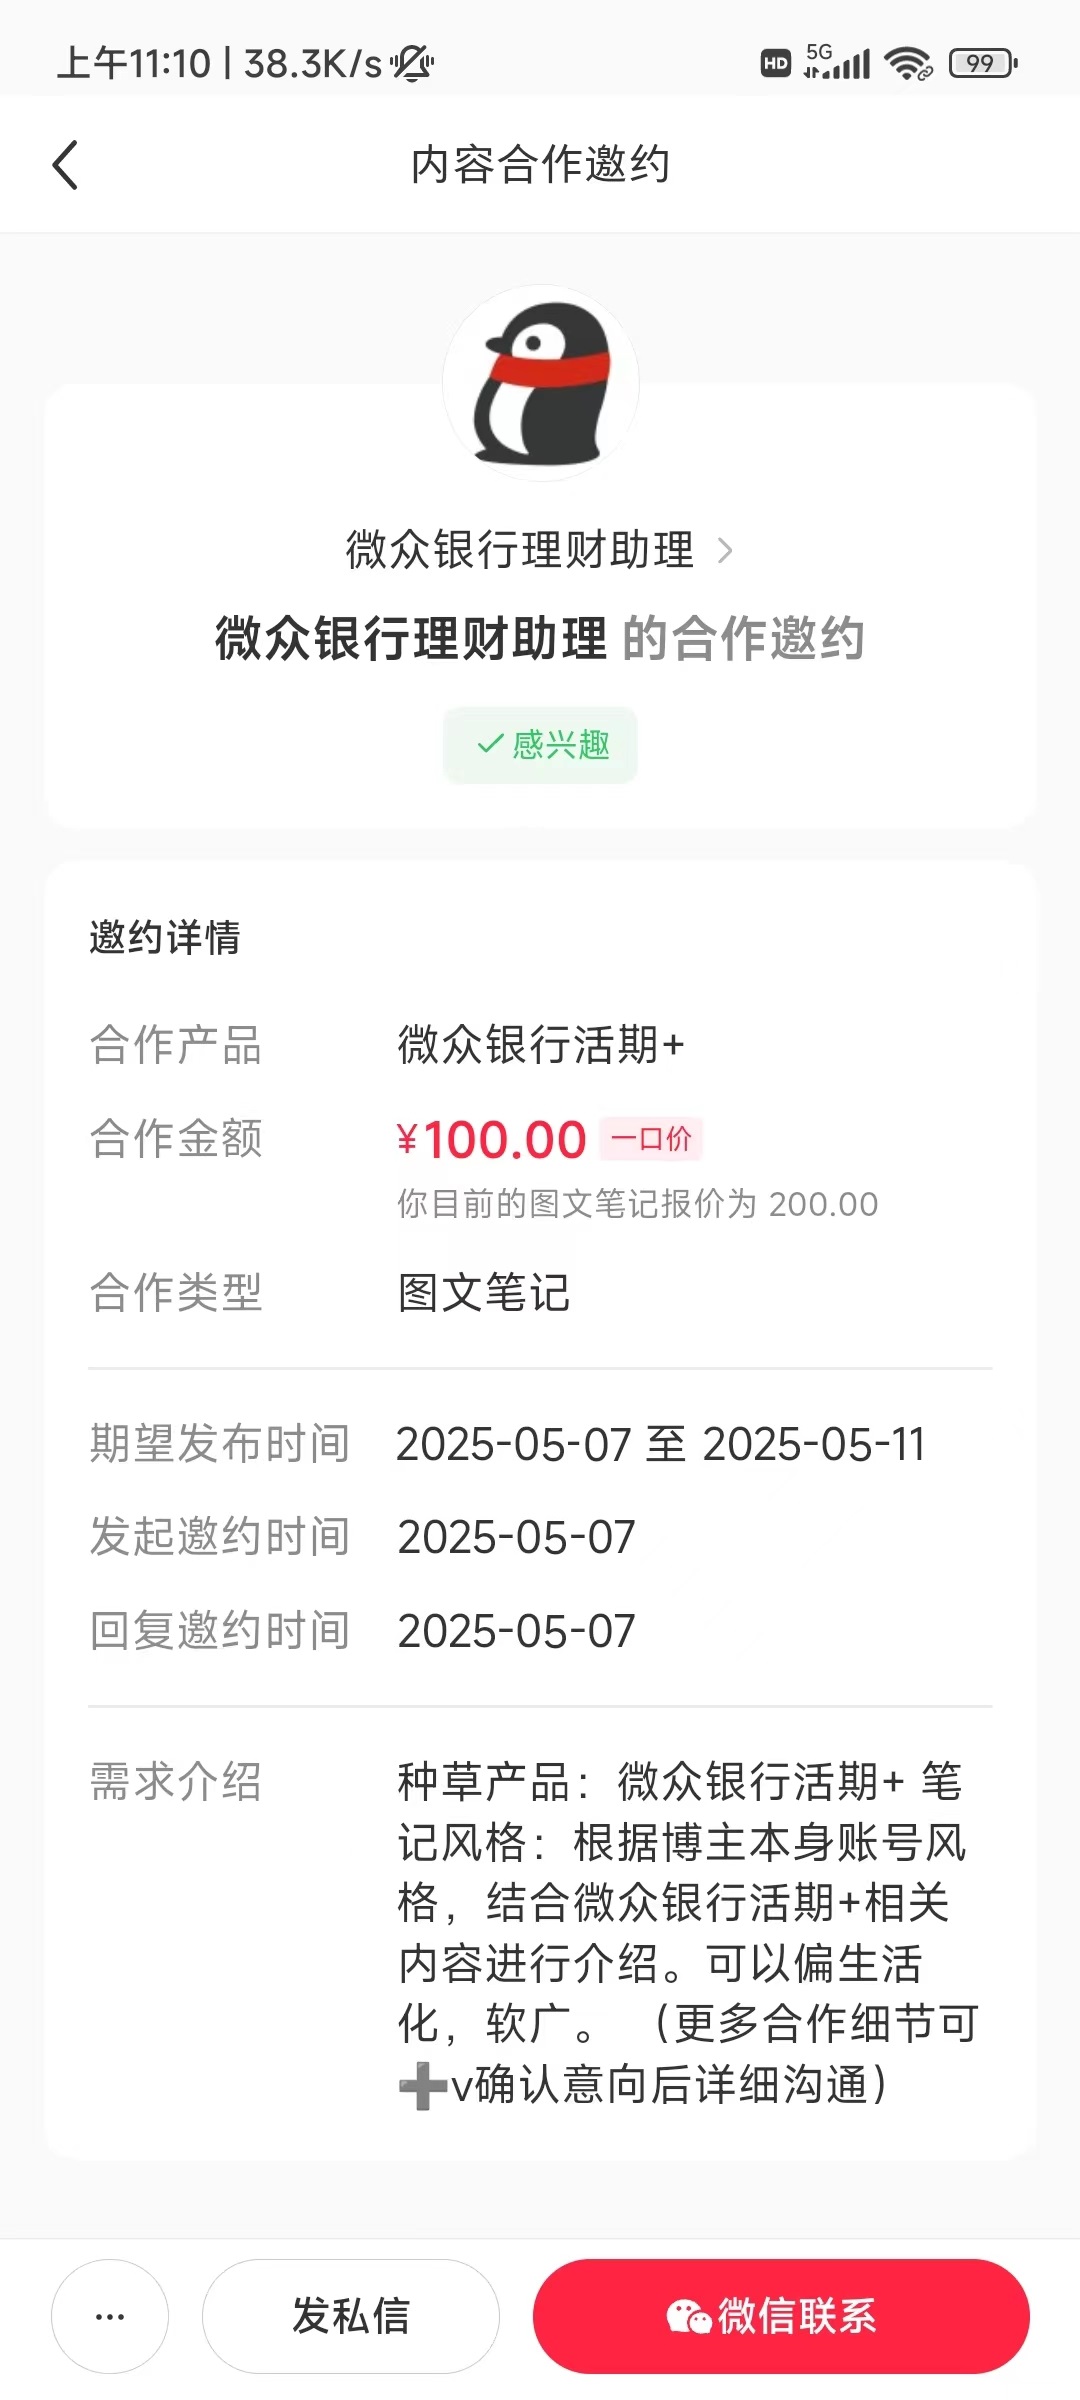The image size is (1080, 2400).
Task: Open the penguin avatar profile picture
Action: coord(540,383)
